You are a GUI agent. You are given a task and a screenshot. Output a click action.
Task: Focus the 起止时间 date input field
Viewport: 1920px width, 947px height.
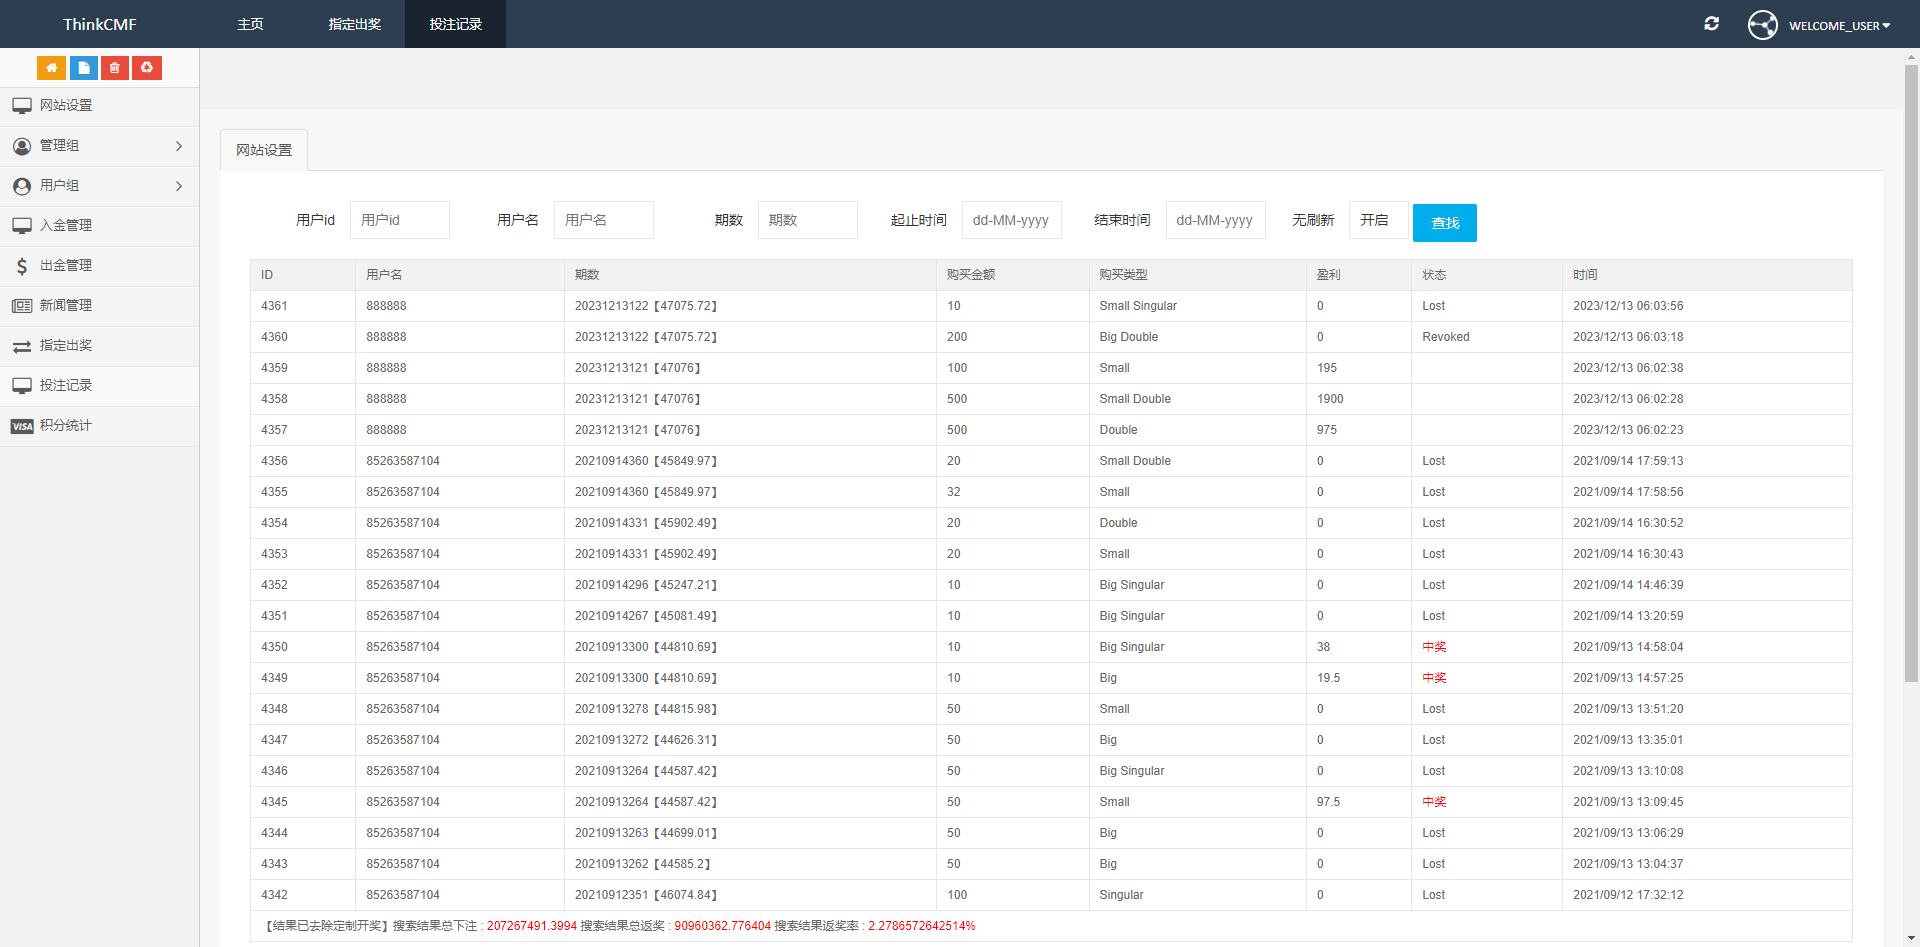pos(1011,220)
